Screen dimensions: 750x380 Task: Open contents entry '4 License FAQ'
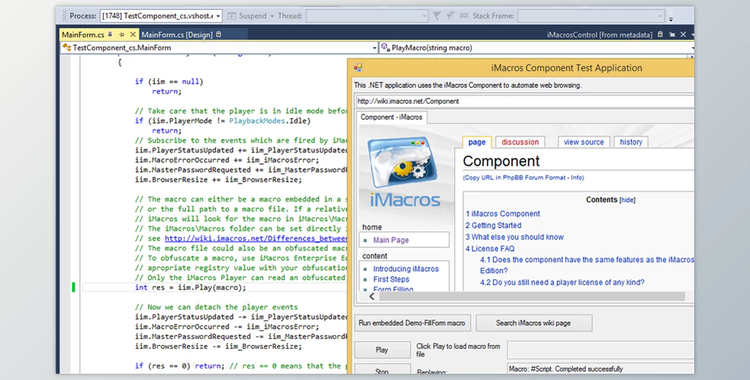coord(490,248)
